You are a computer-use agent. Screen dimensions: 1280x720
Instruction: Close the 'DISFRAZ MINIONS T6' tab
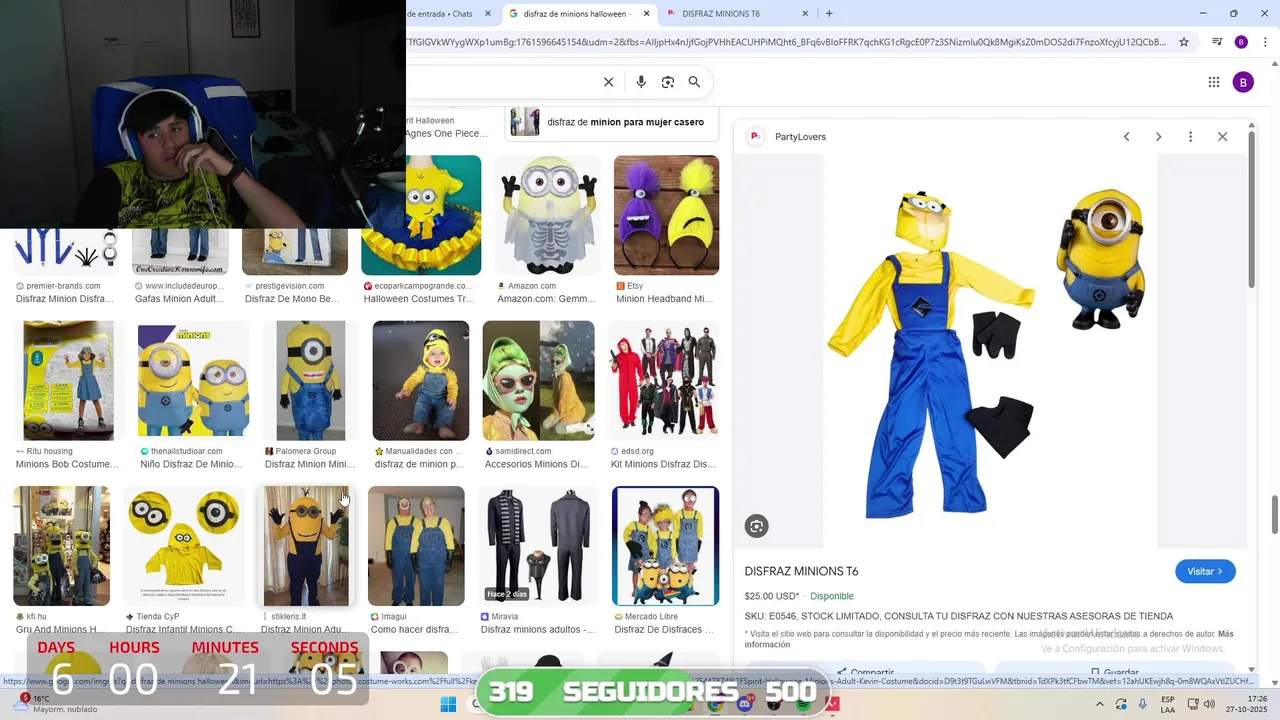805,14
